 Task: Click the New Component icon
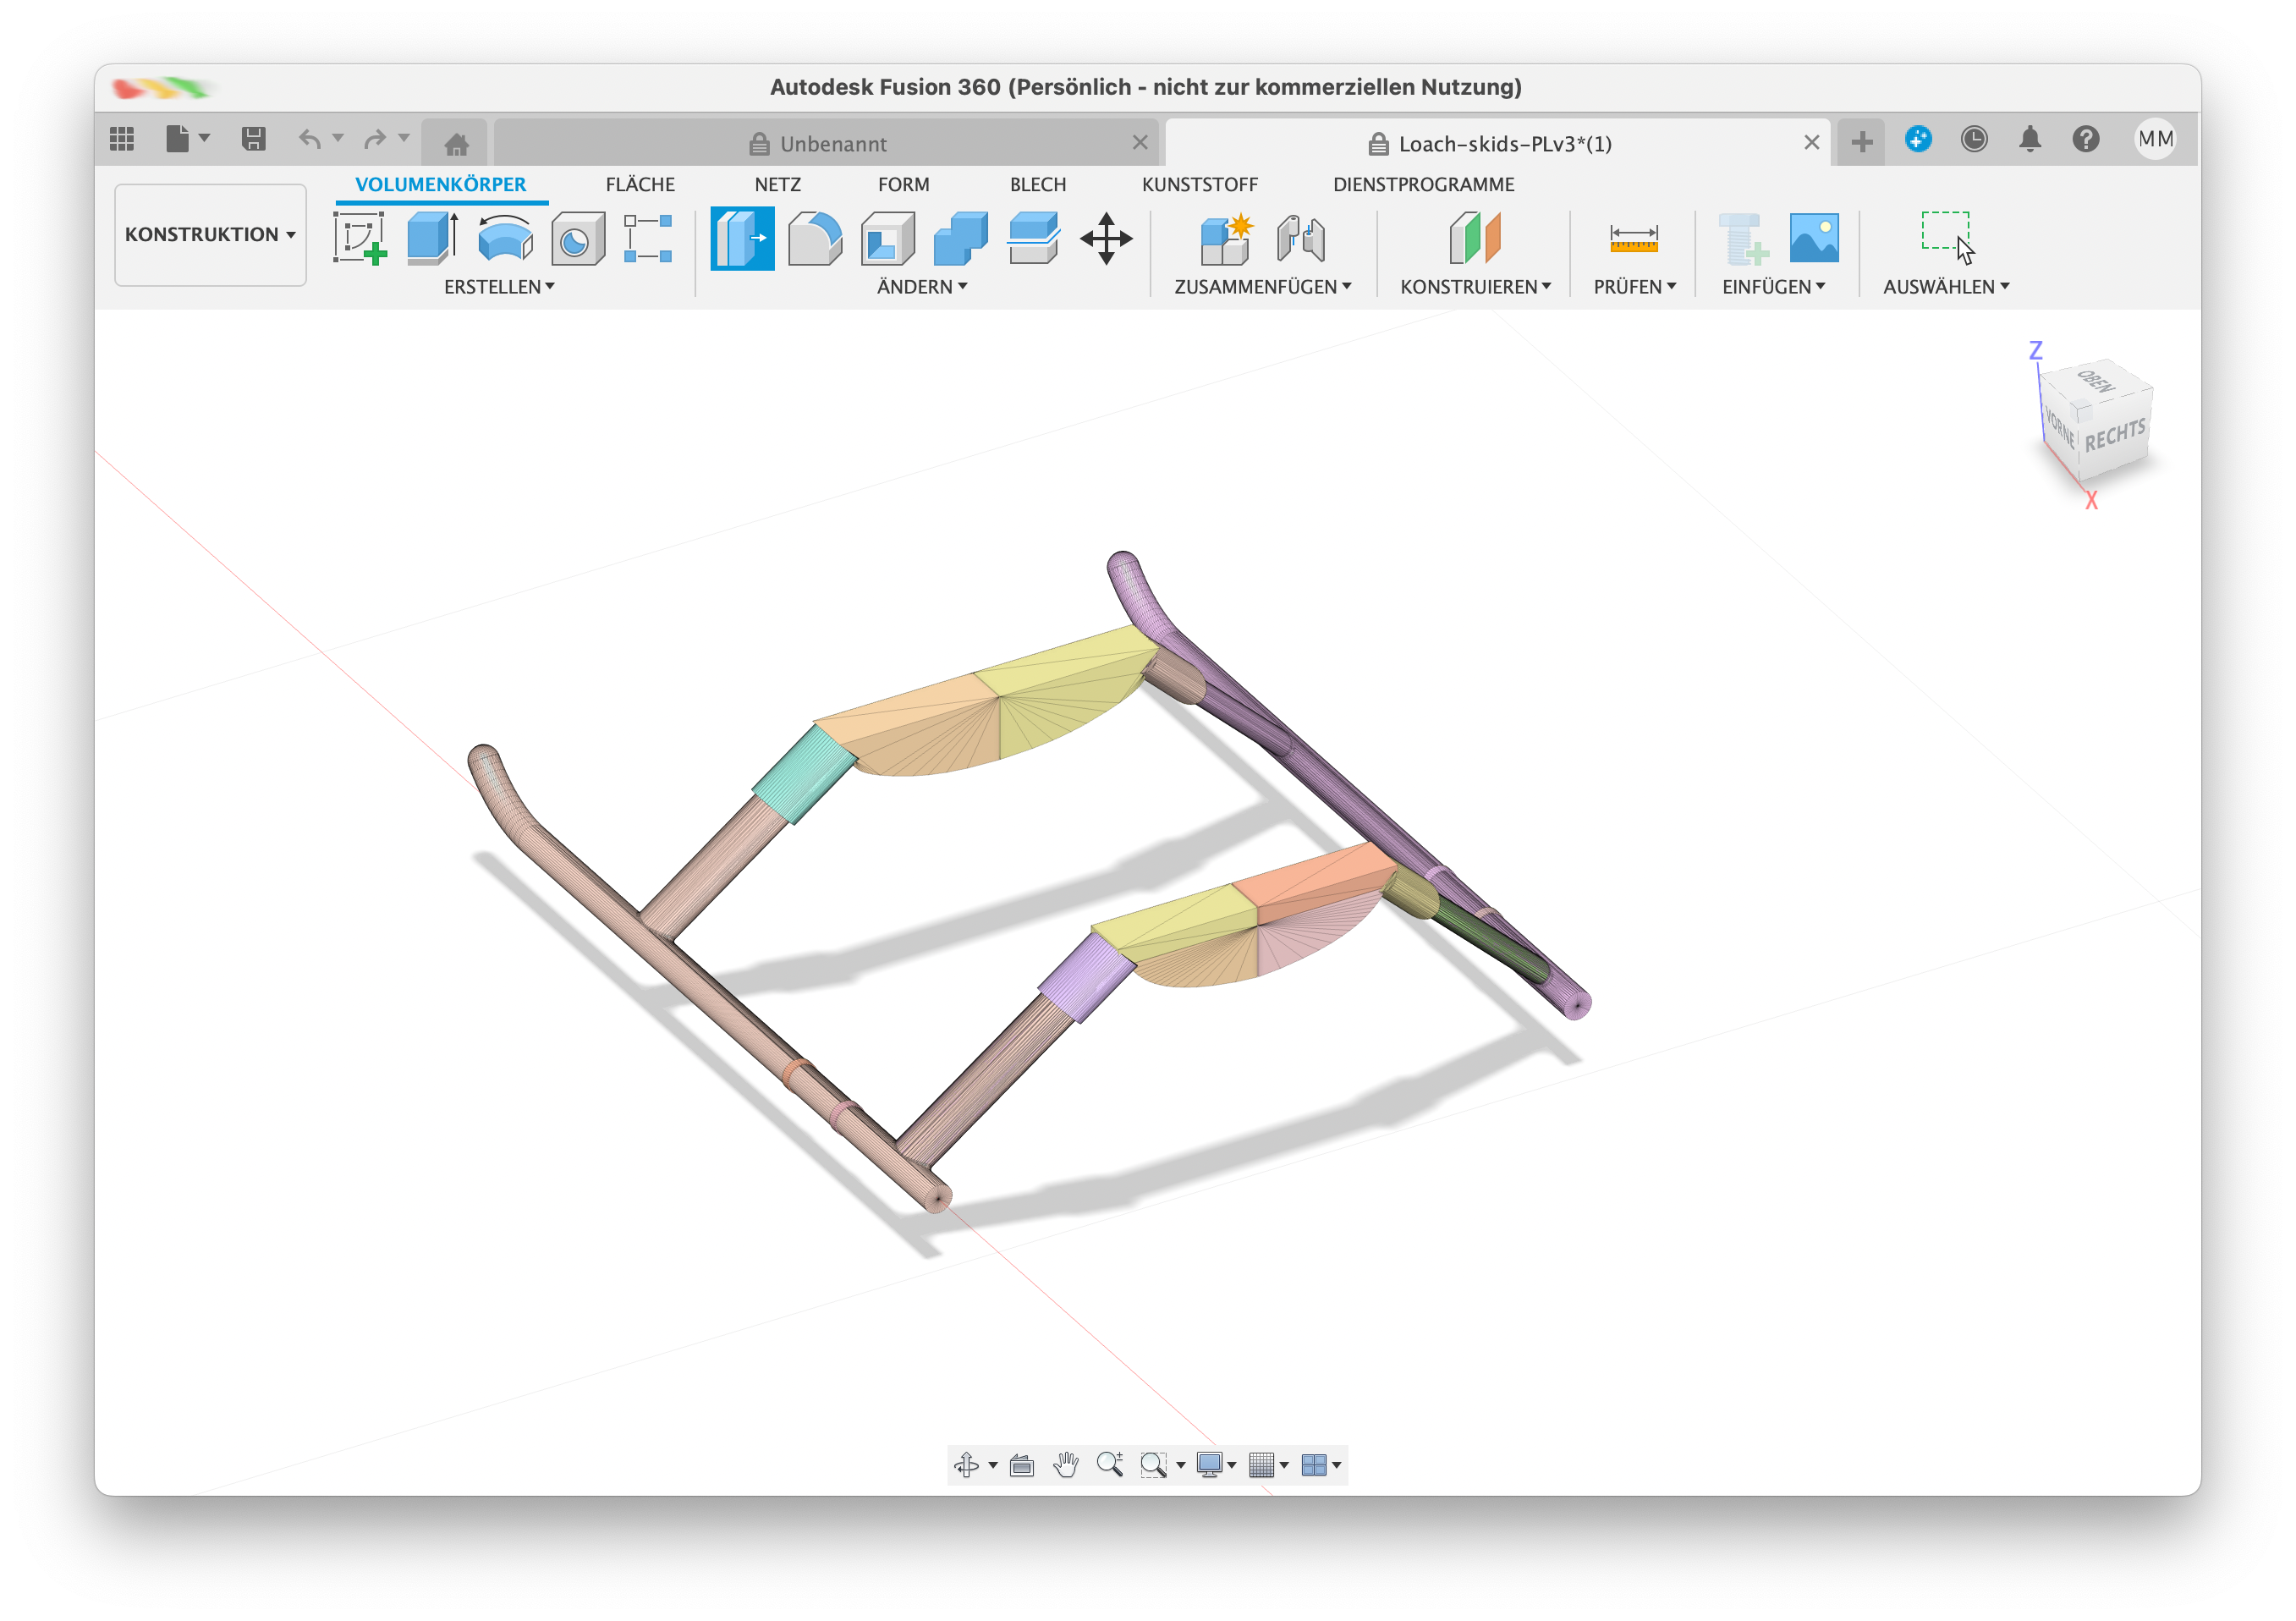point(1227,238)
